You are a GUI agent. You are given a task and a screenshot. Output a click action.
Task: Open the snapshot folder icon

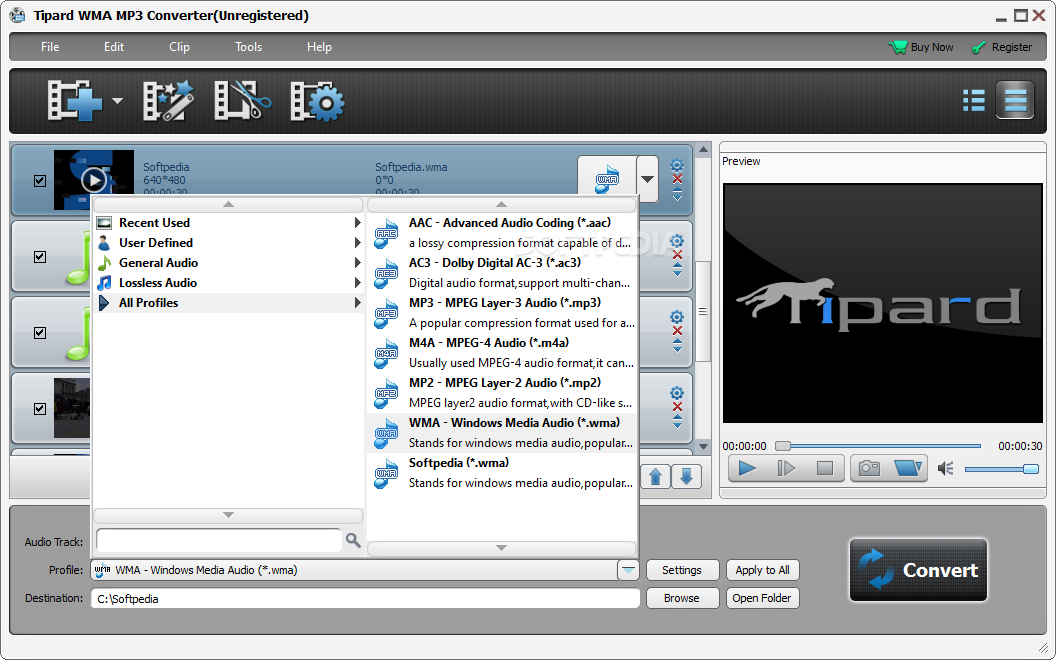pos(907,468)
